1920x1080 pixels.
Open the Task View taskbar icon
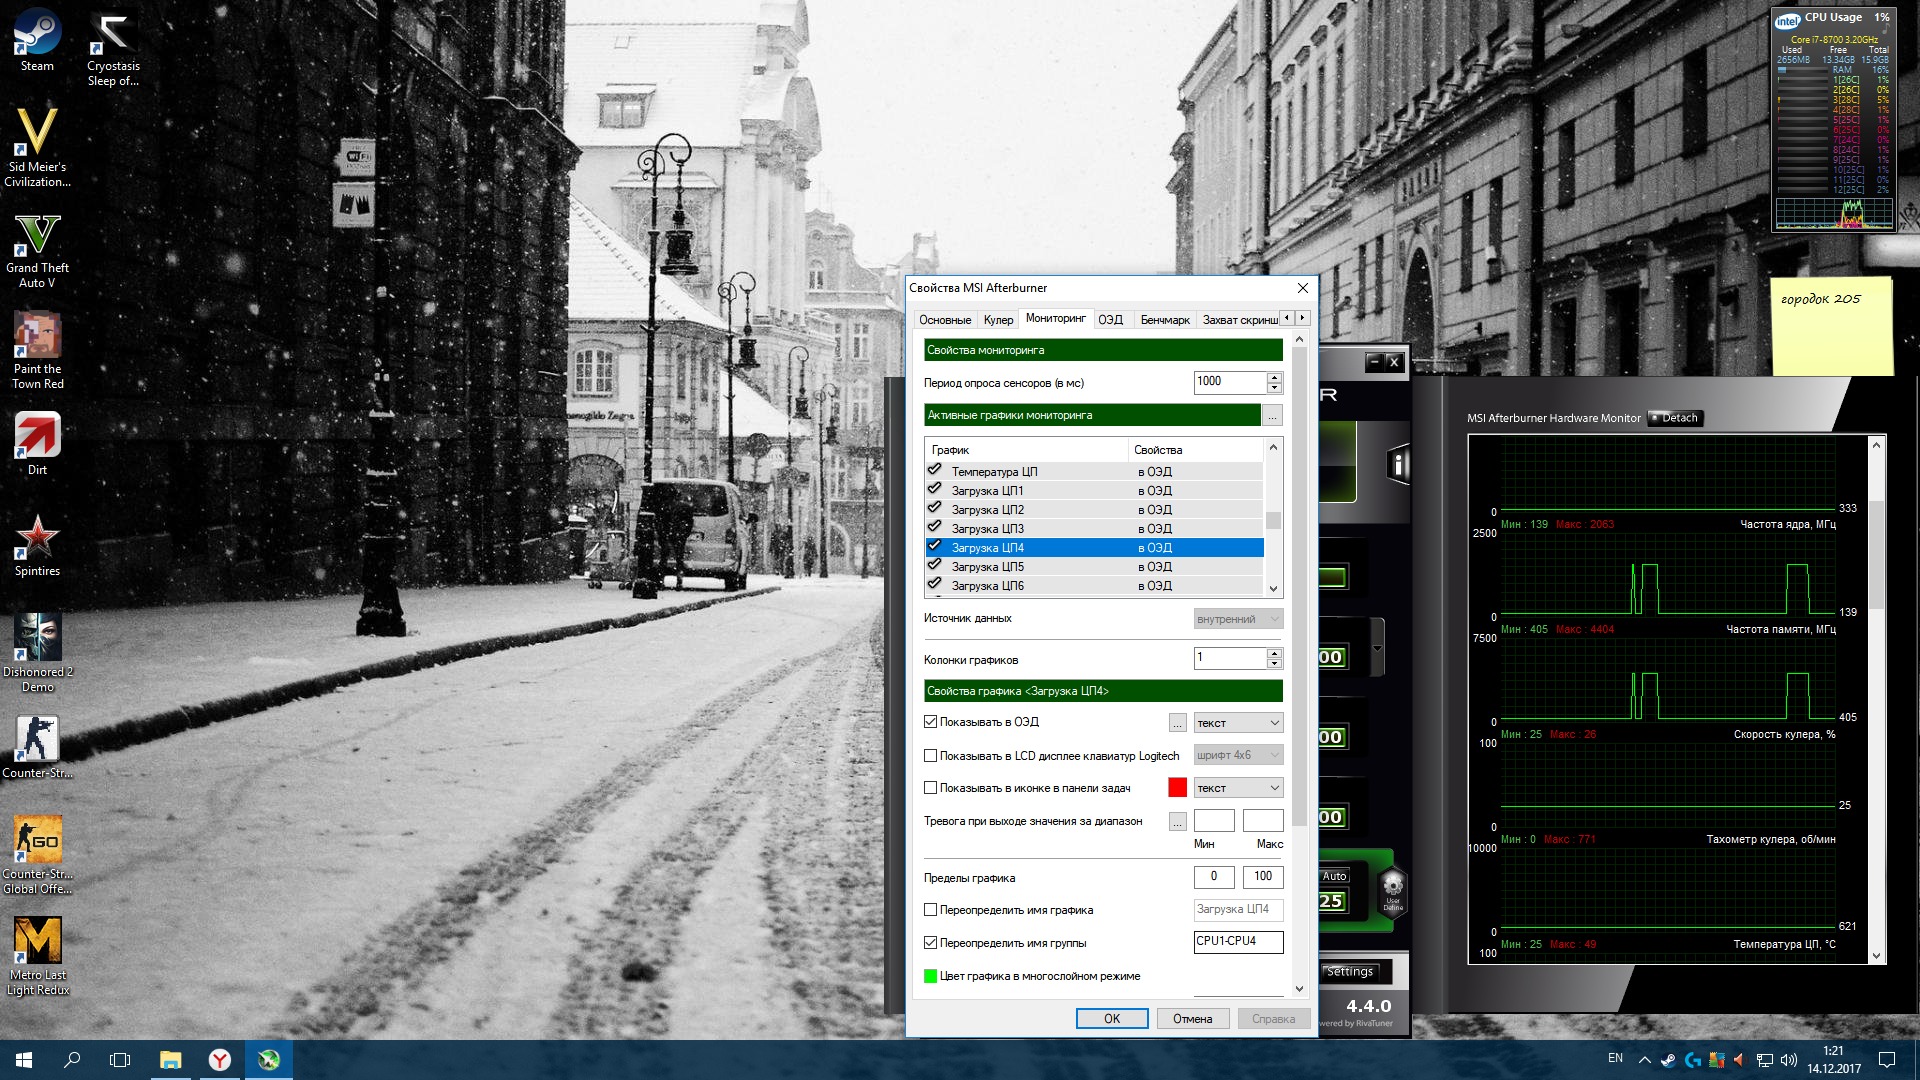(x=120, y=1060)
